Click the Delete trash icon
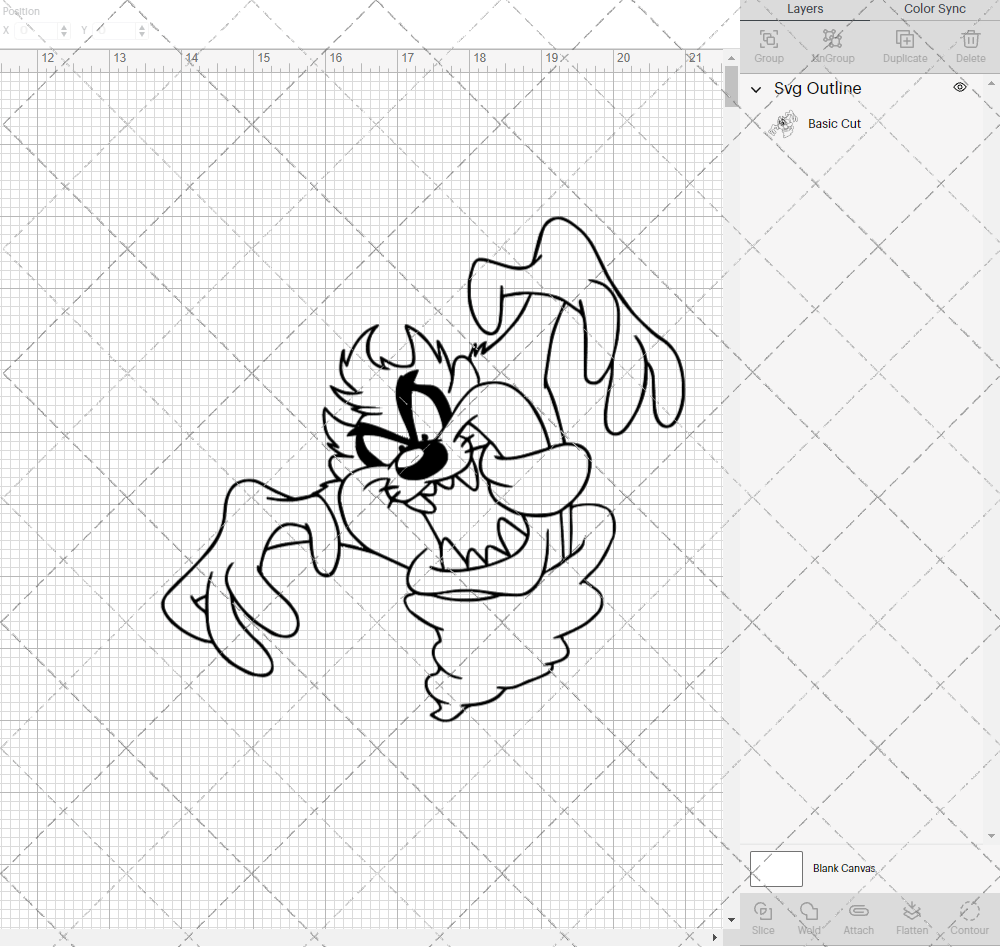1000x947 pixels. tap(971, 39)
